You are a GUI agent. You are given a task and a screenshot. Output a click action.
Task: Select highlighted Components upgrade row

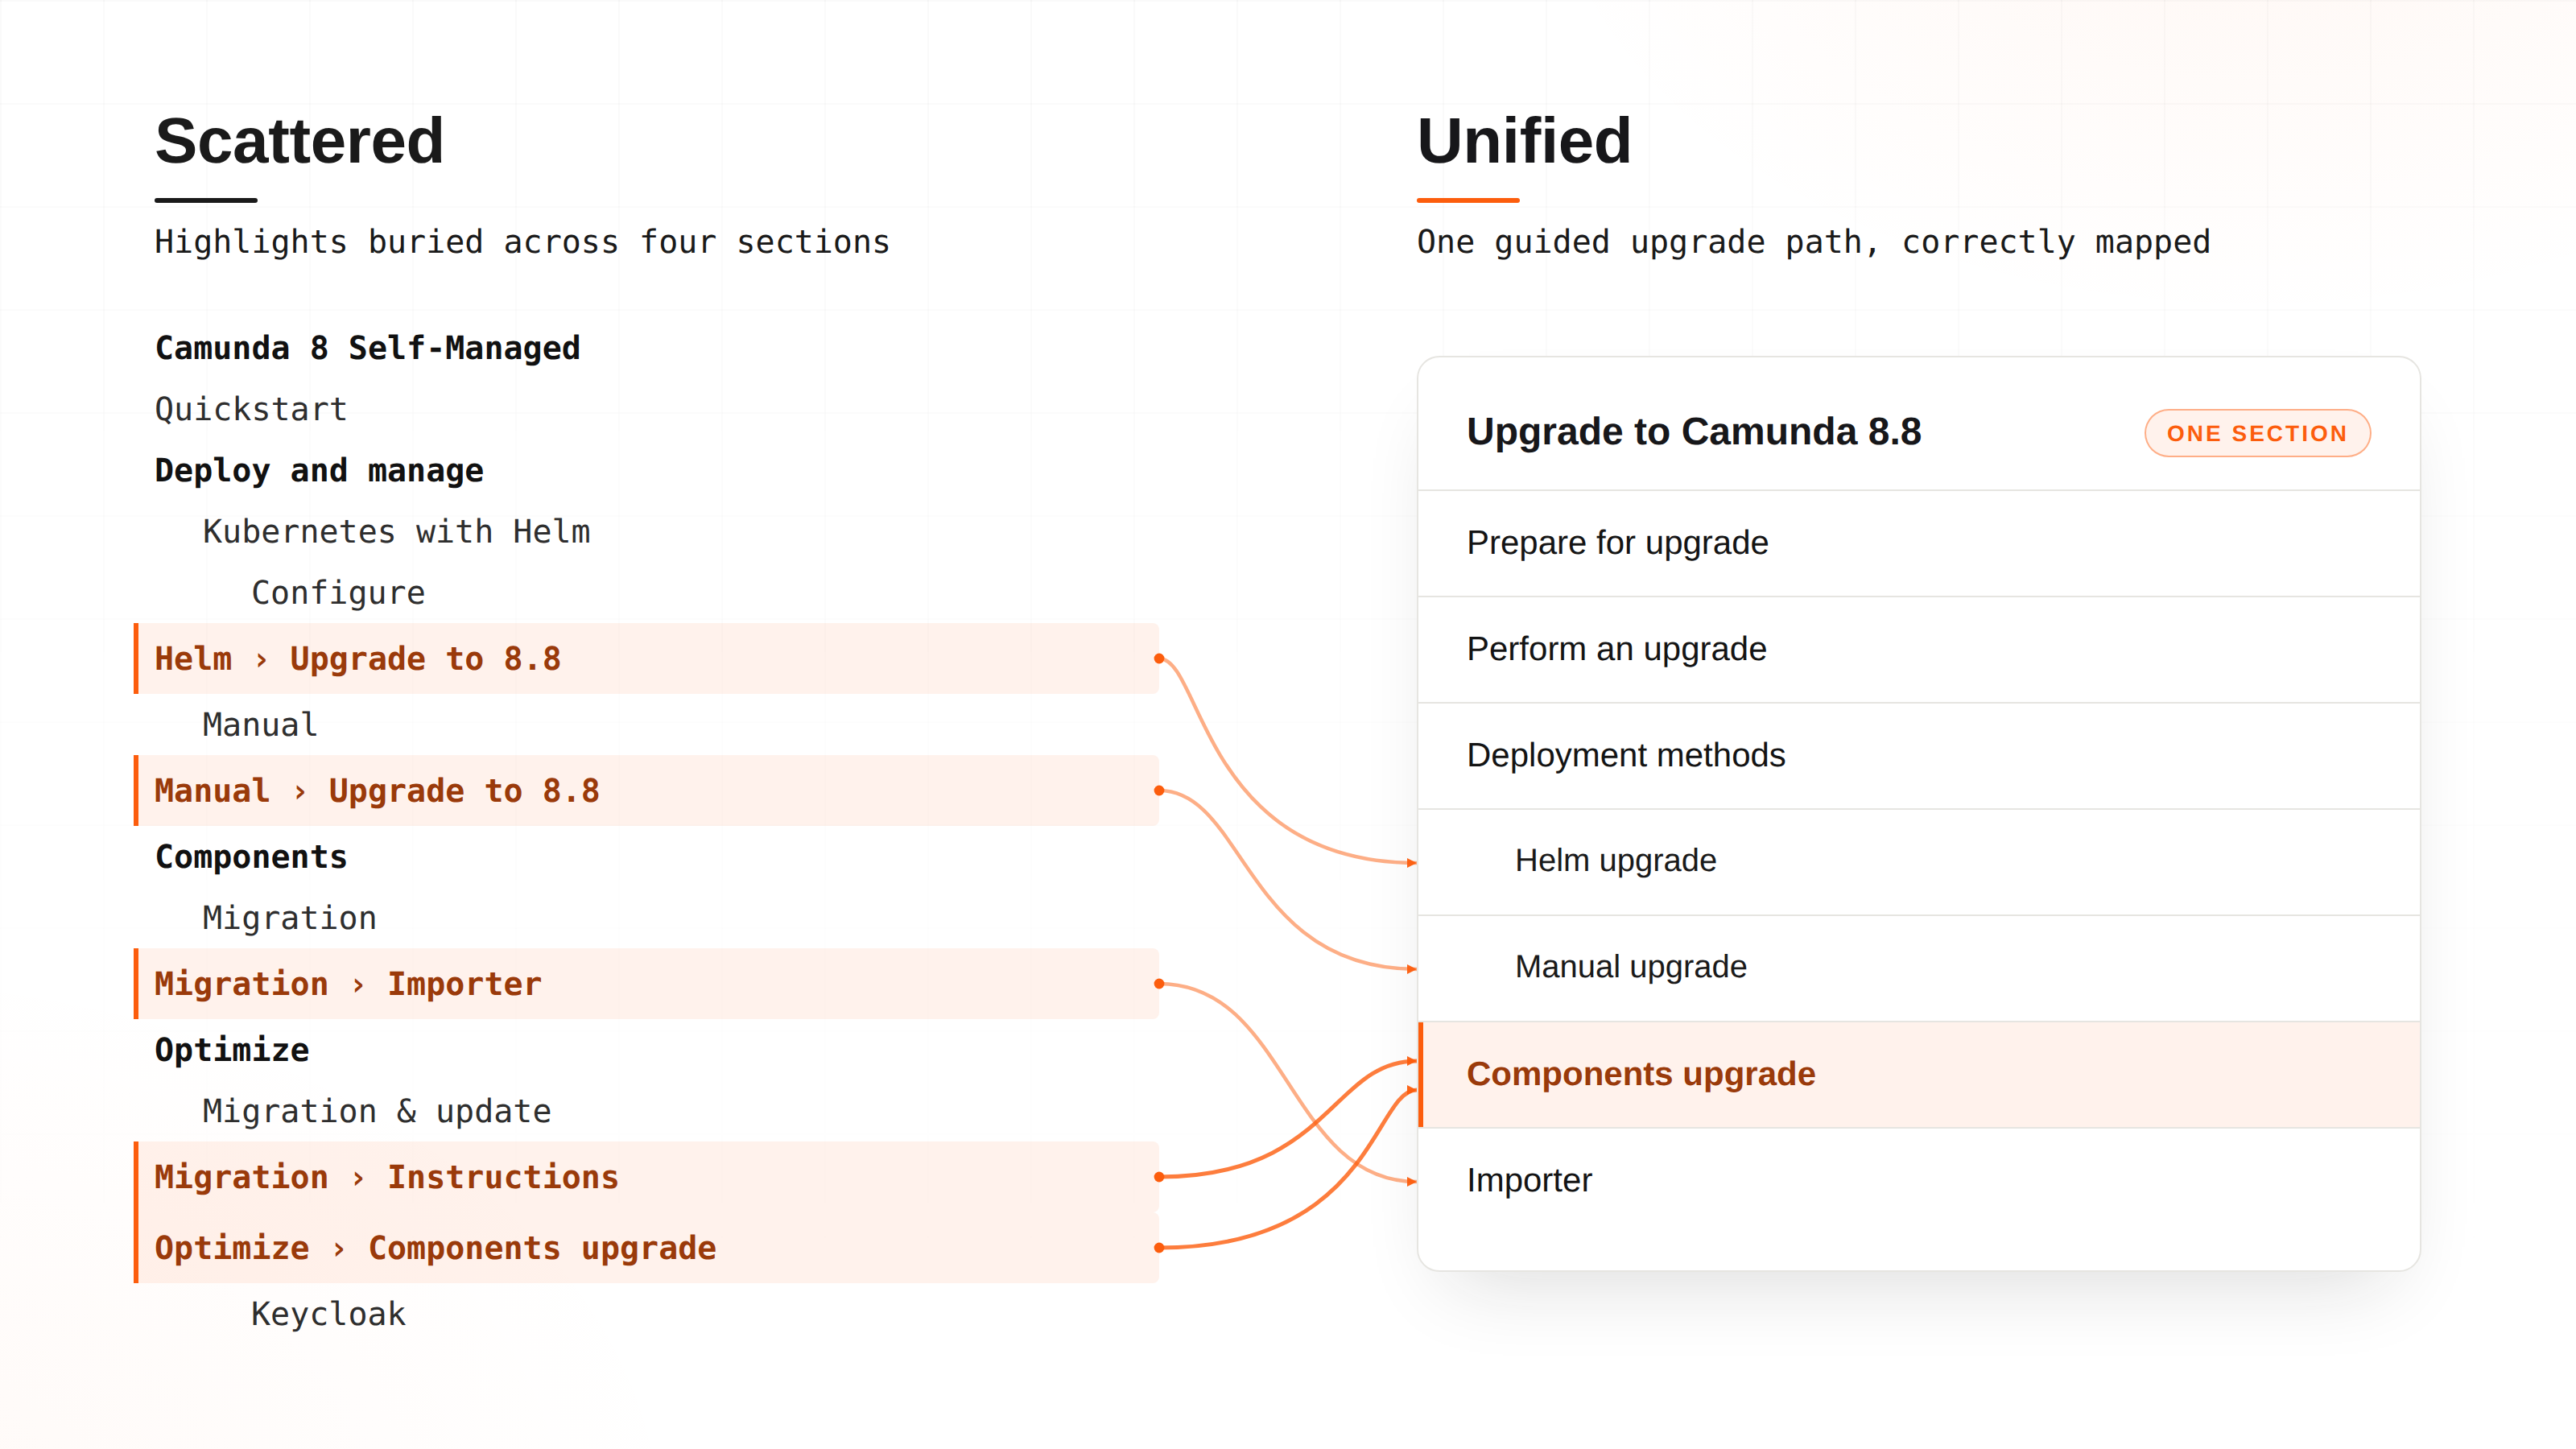click(x=1918, y=1074)
